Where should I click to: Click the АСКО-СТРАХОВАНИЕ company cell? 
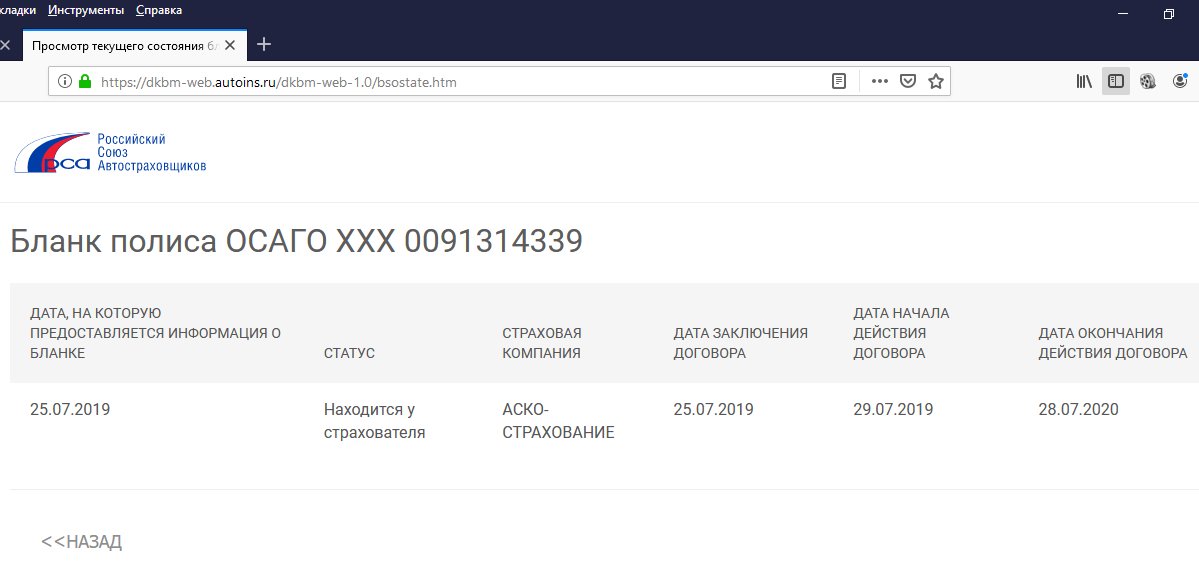tap(558, 421)
